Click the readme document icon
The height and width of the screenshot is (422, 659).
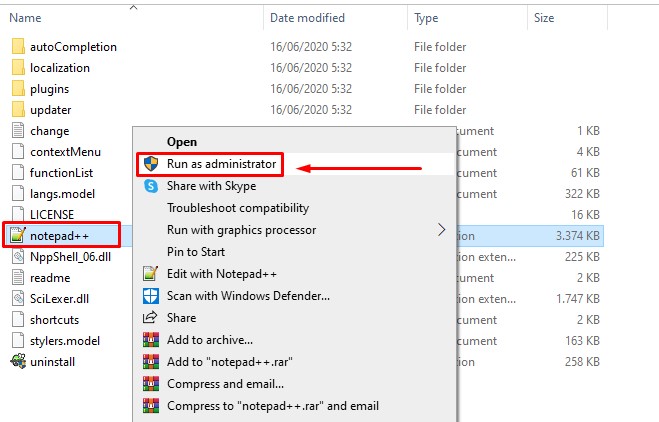pyautogui.click(x=18, y=277)
